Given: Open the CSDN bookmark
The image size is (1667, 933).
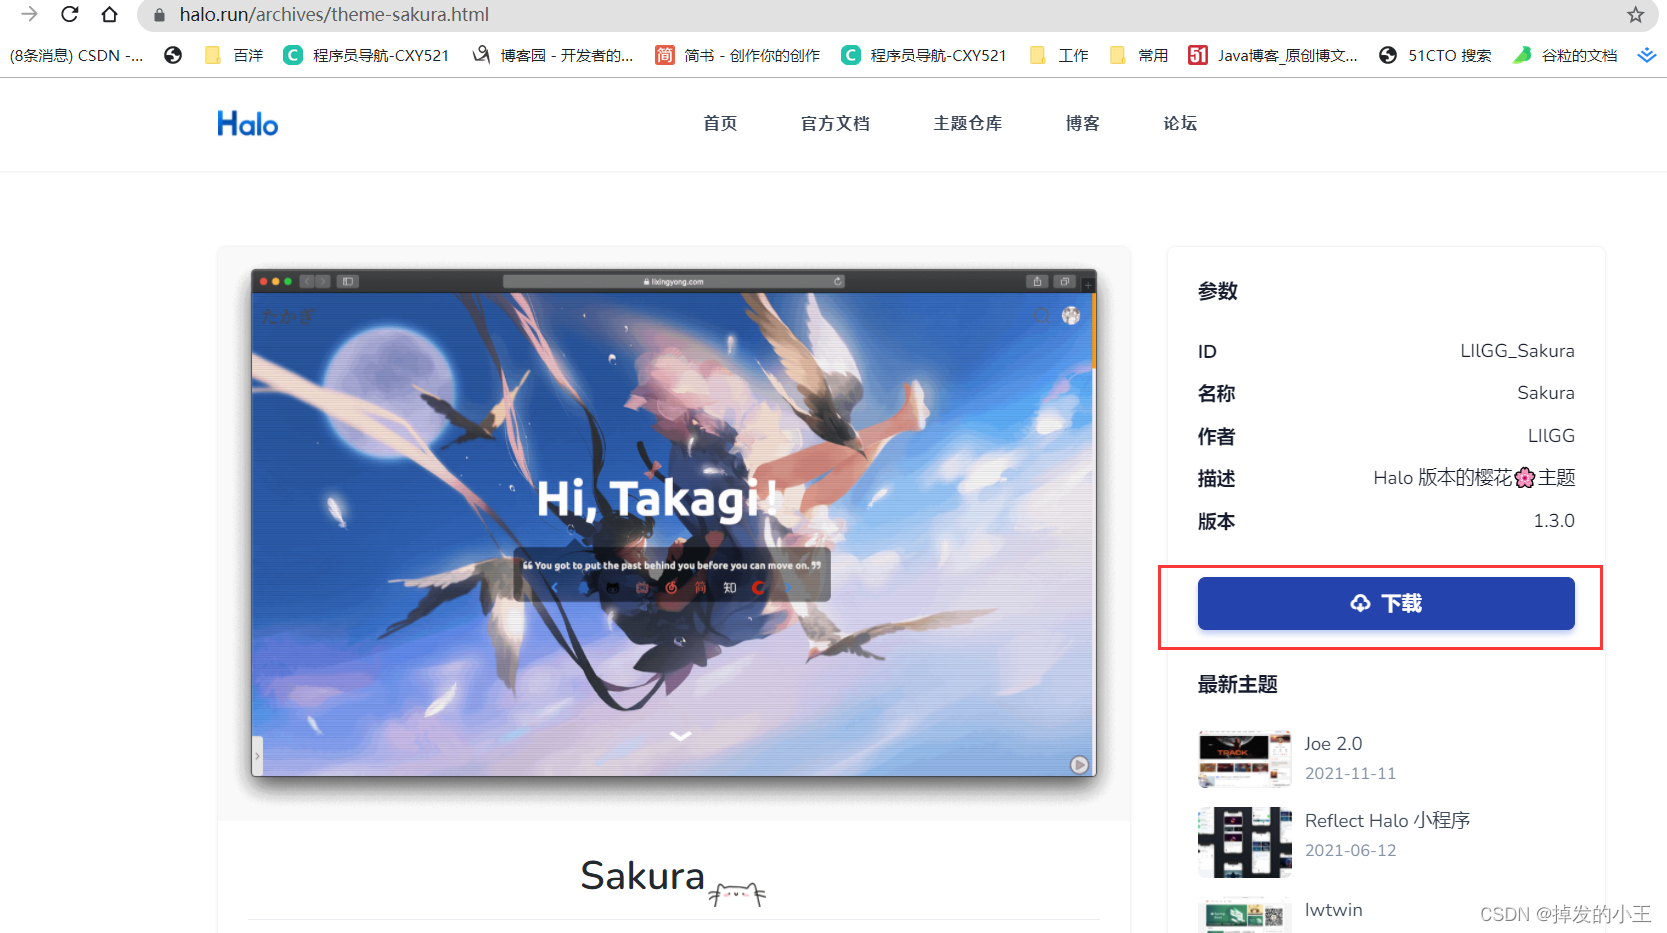Looking at the screenshot, I should 77,55.
